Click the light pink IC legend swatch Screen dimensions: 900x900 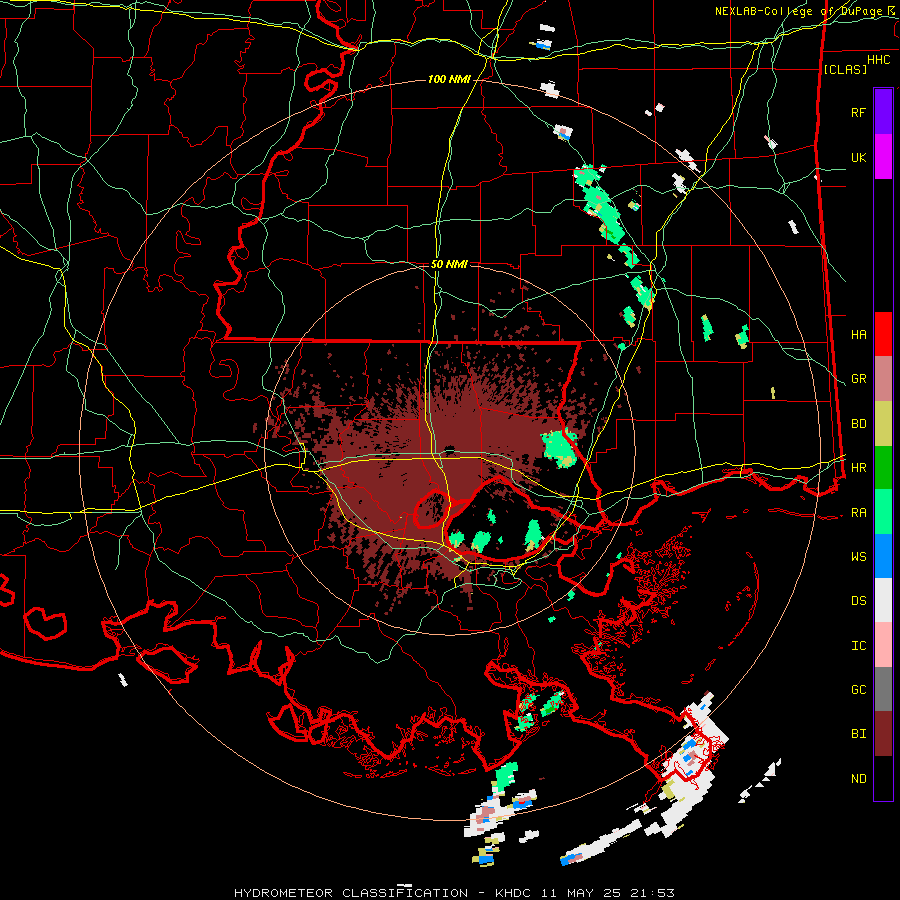point(883,645)
